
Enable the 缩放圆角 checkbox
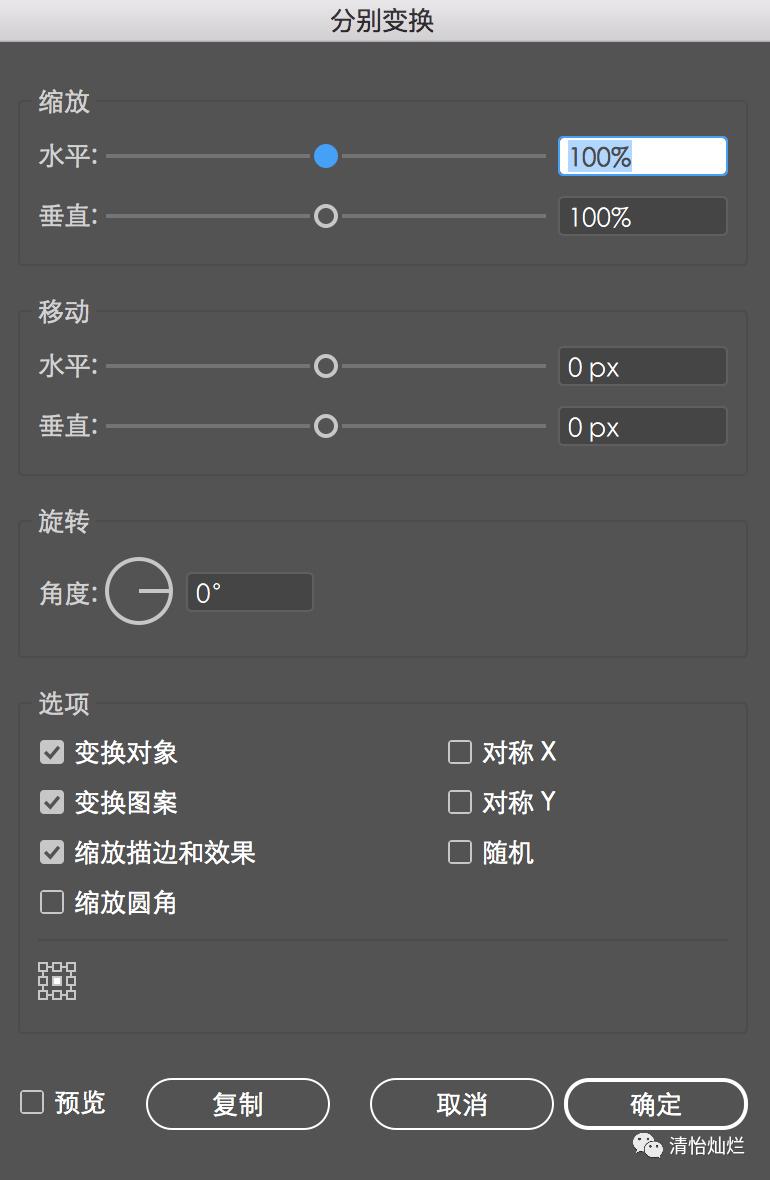52,903
